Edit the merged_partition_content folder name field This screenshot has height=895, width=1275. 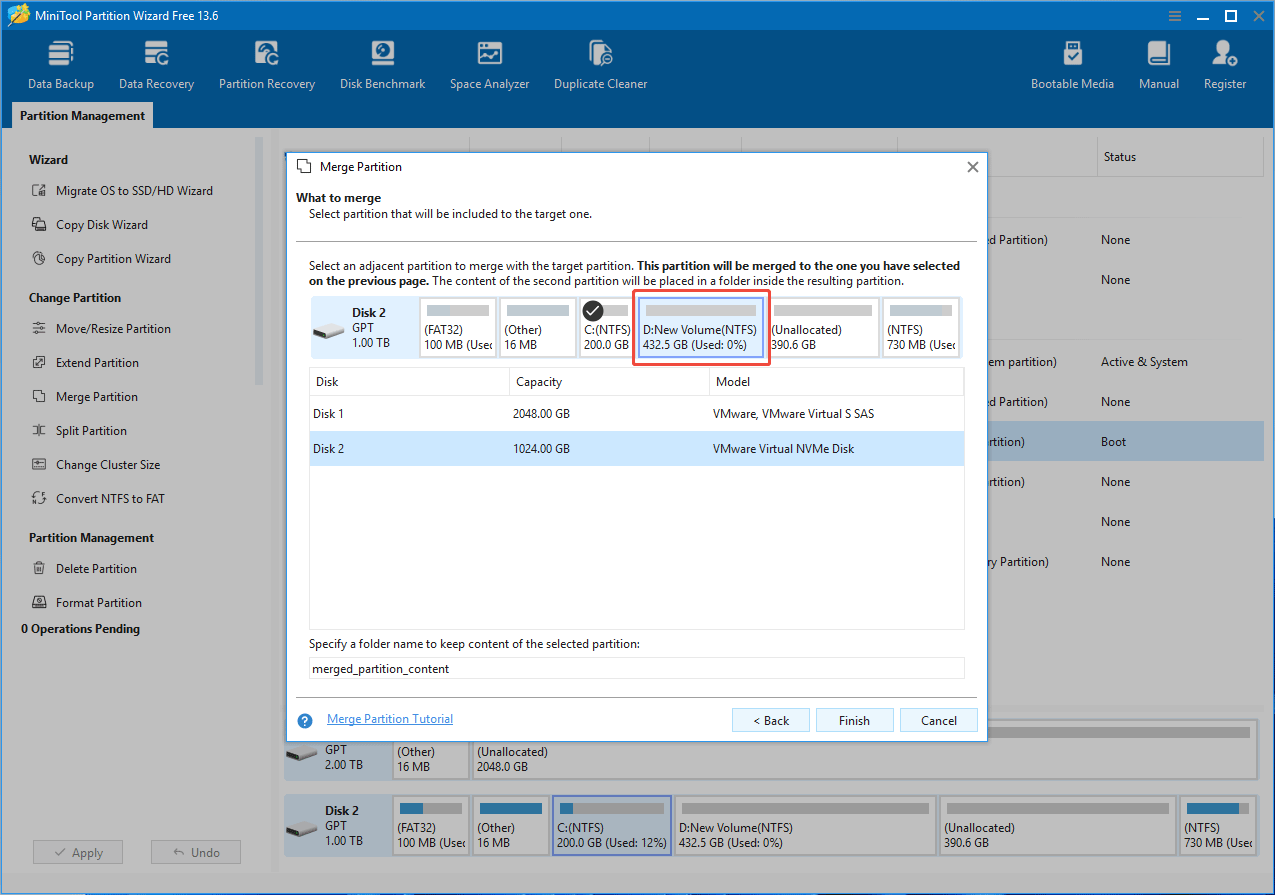pyautogui.click(x=637, y=669)
